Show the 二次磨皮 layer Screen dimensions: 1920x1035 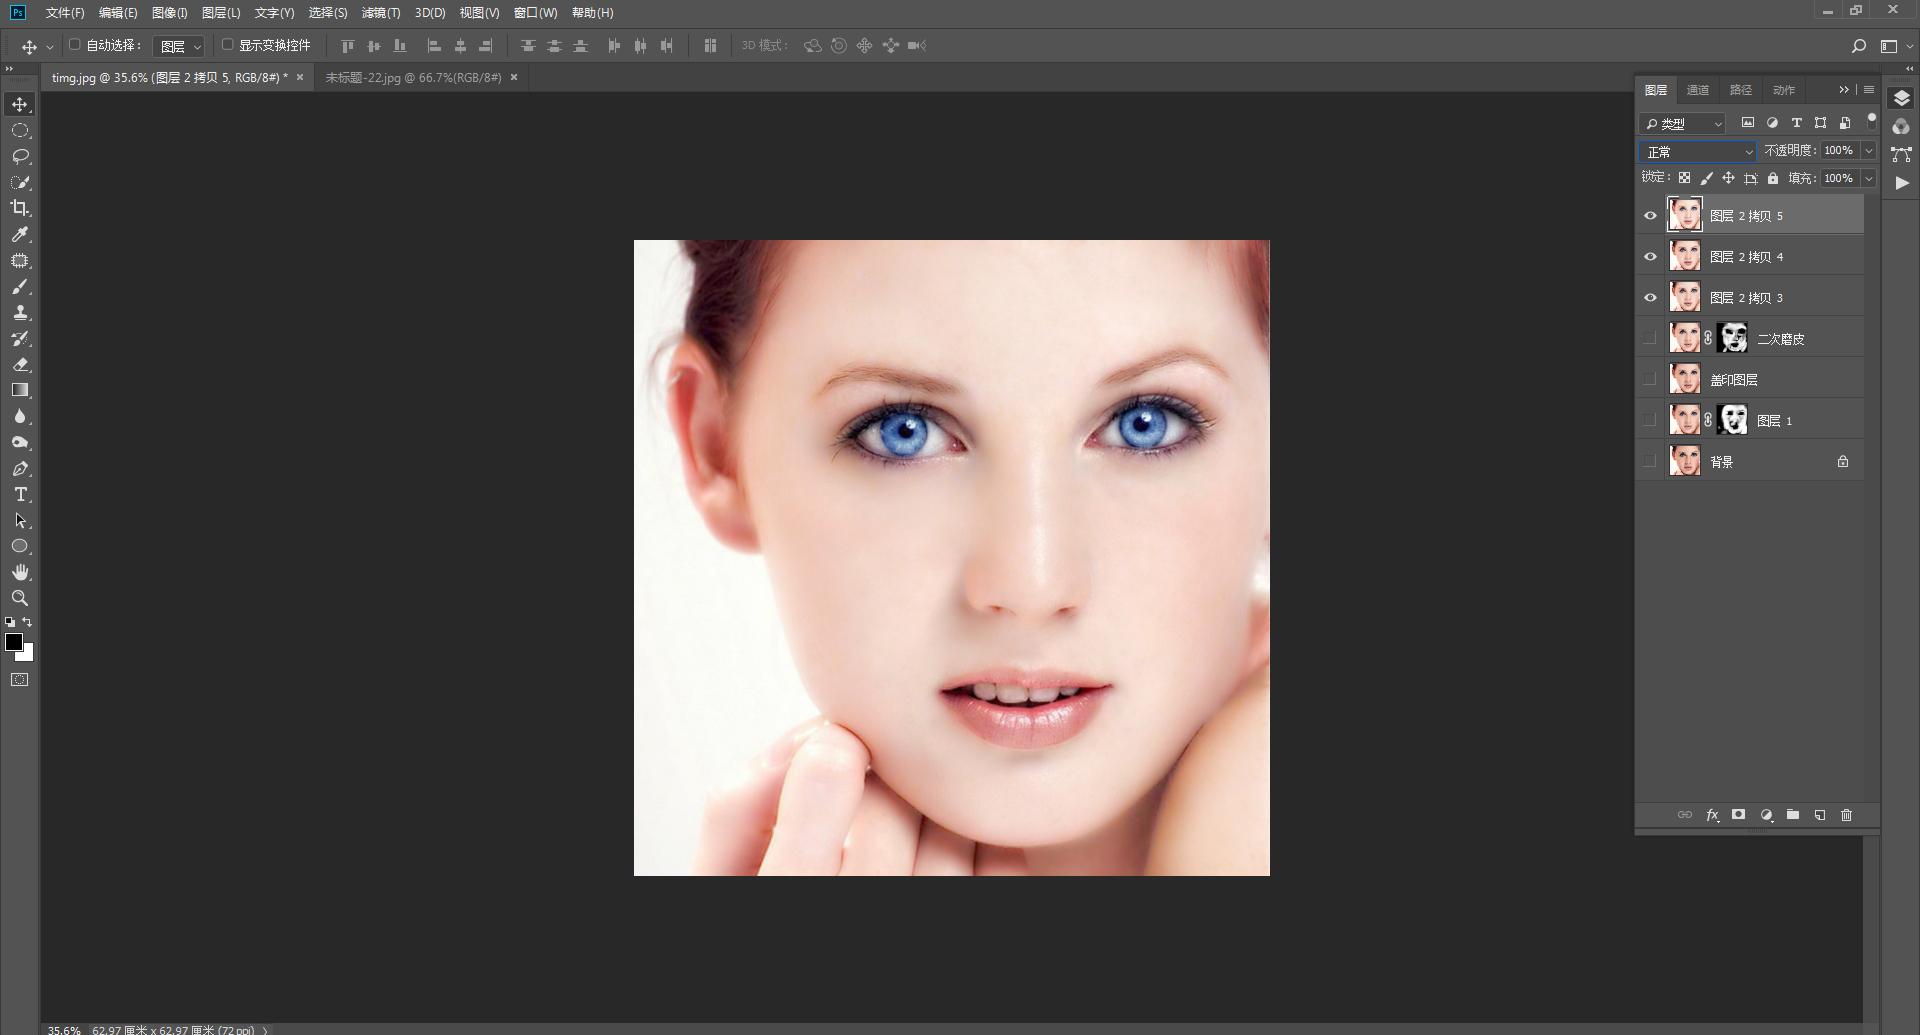1650,339
